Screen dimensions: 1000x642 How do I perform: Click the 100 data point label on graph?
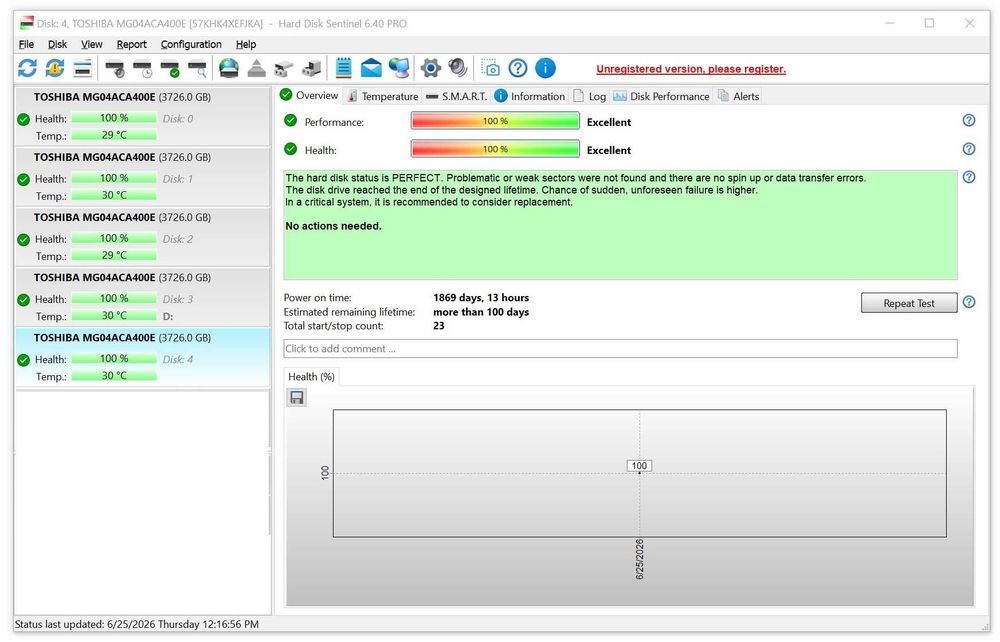pos(639,465)
